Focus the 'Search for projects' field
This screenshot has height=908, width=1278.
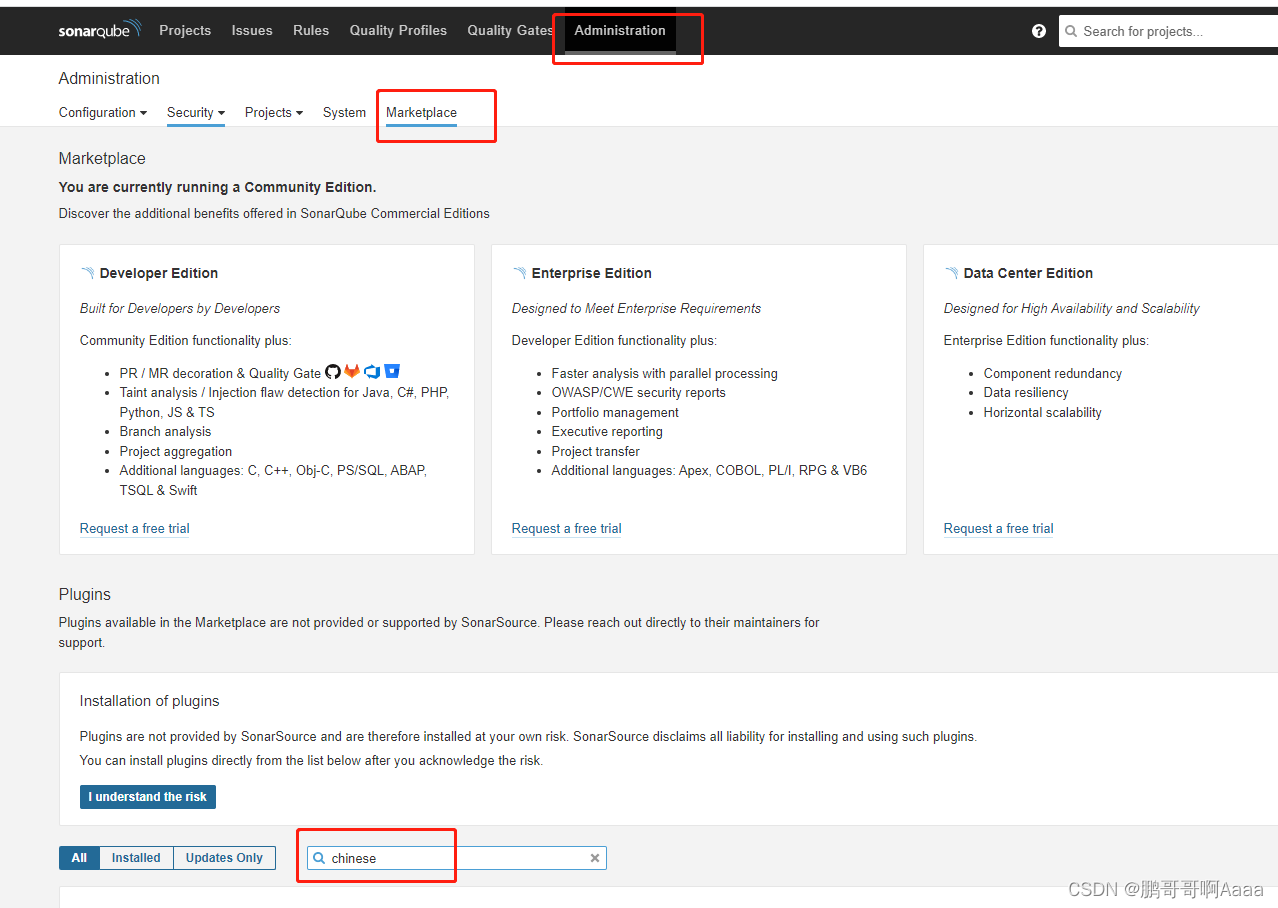1168,31
